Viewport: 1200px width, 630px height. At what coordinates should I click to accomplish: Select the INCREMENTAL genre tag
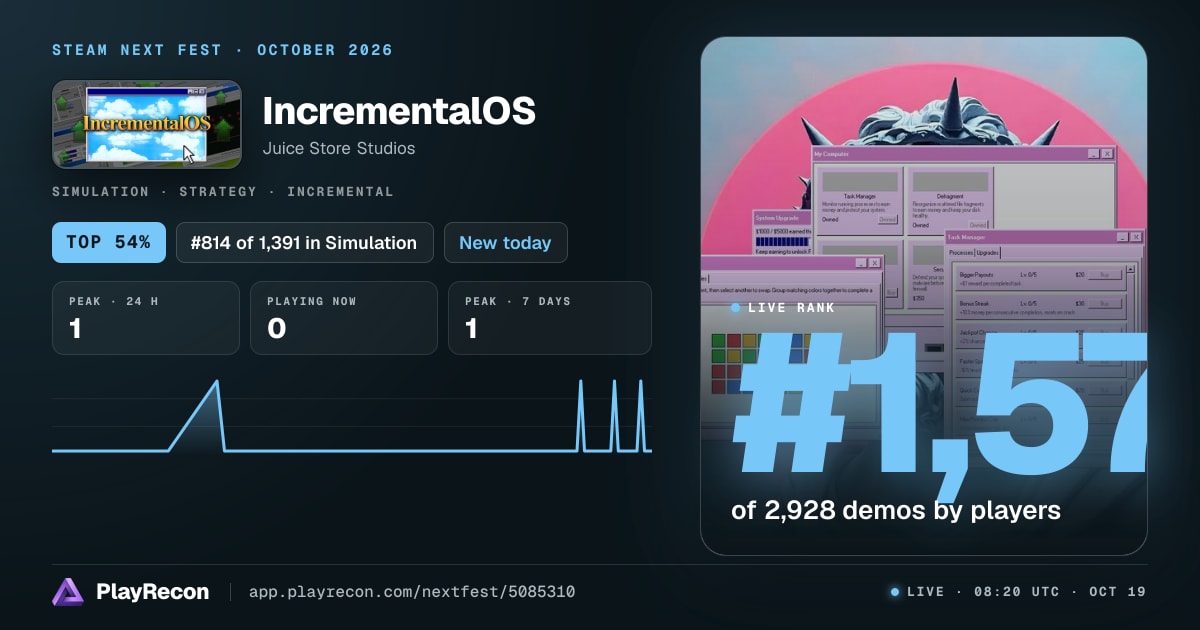(340, 191)
